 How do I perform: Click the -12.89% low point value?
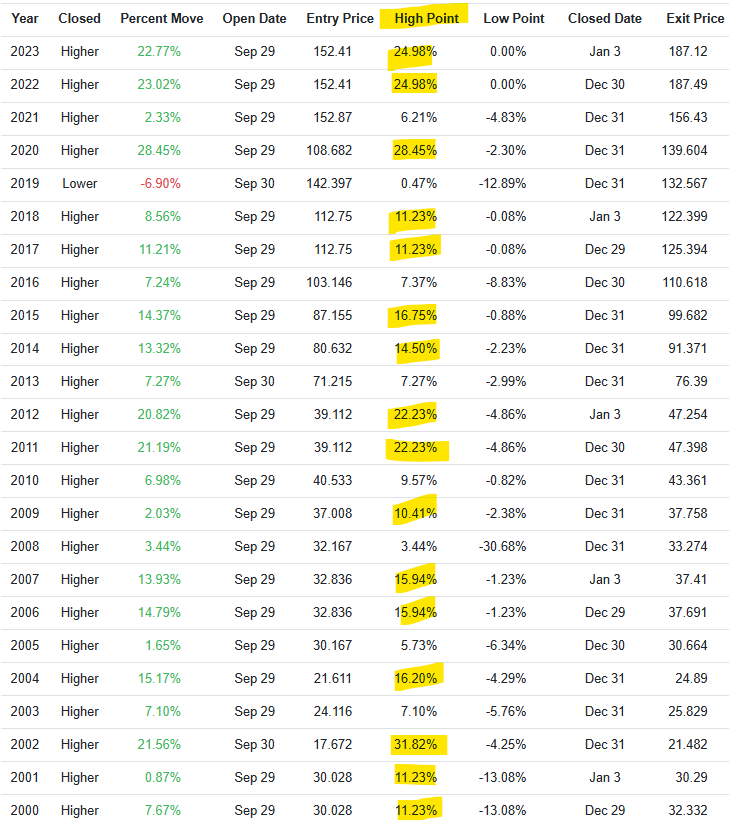point(502,183)
